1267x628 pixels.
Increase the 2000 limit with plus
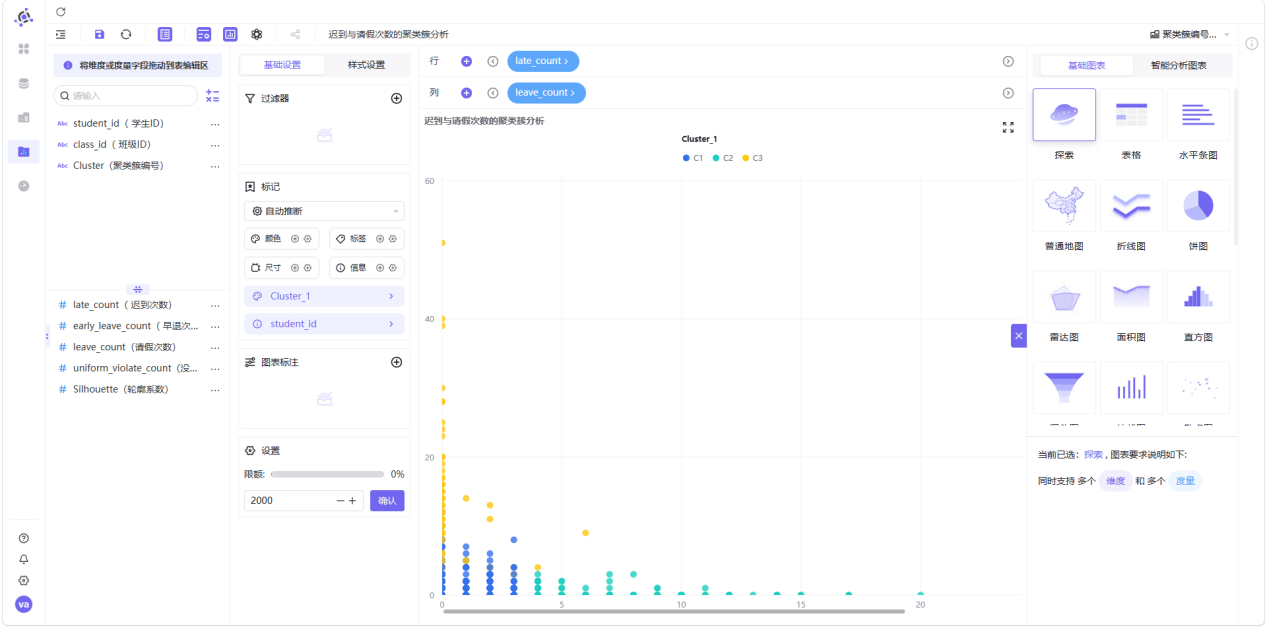(353, 500)
